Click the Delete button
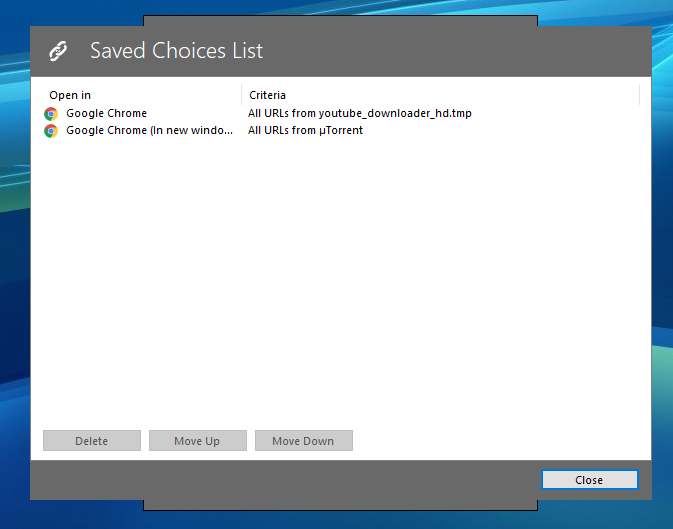 92,441
